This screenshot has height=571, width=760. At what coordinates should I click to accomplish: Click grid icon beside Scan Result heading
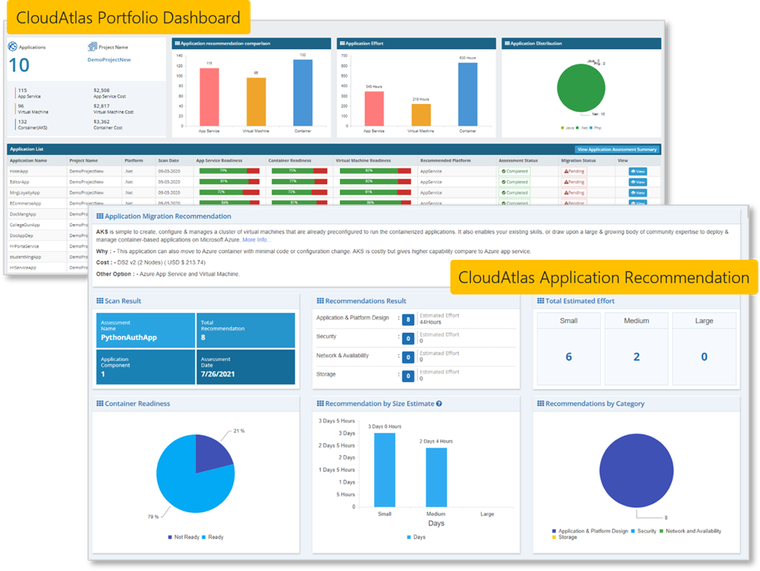100,301
